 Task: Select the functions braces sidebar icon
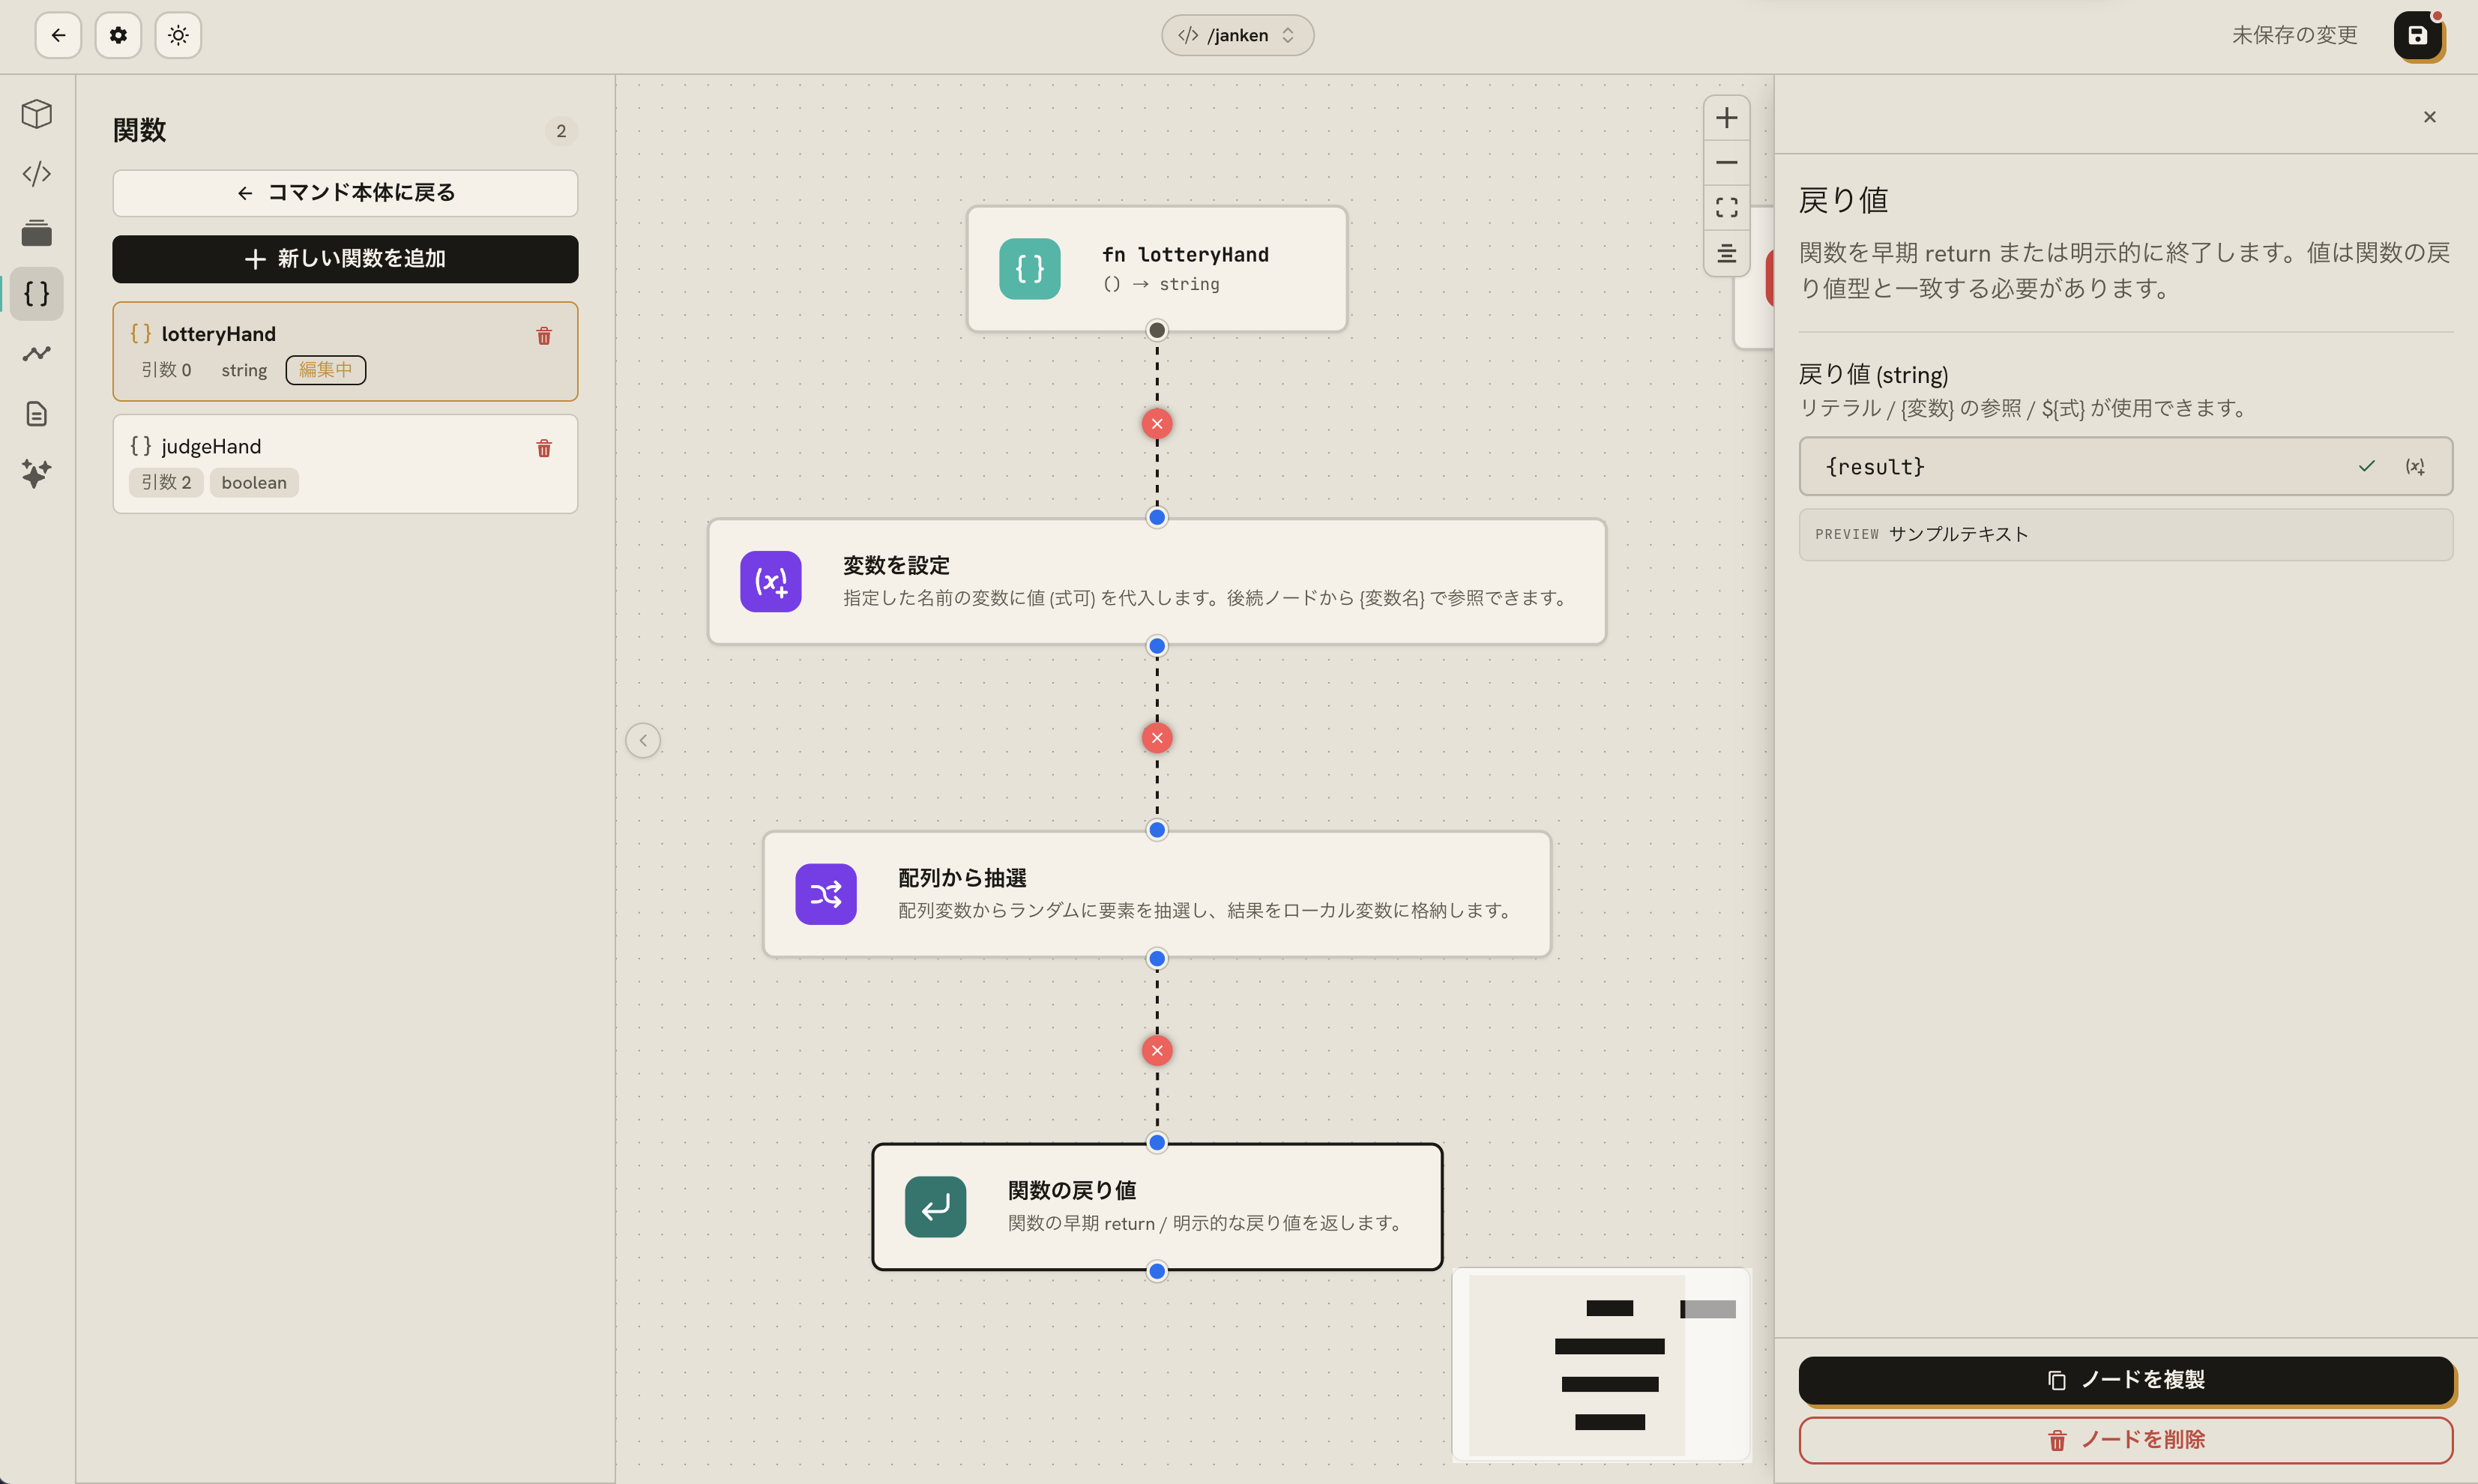click(37, 294)
